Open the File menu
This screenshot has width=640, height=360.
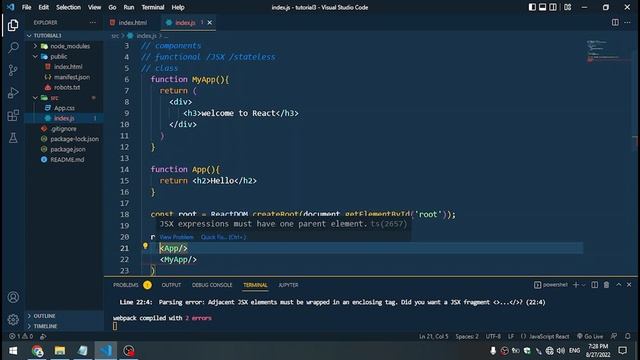click(x=27, y=7)
